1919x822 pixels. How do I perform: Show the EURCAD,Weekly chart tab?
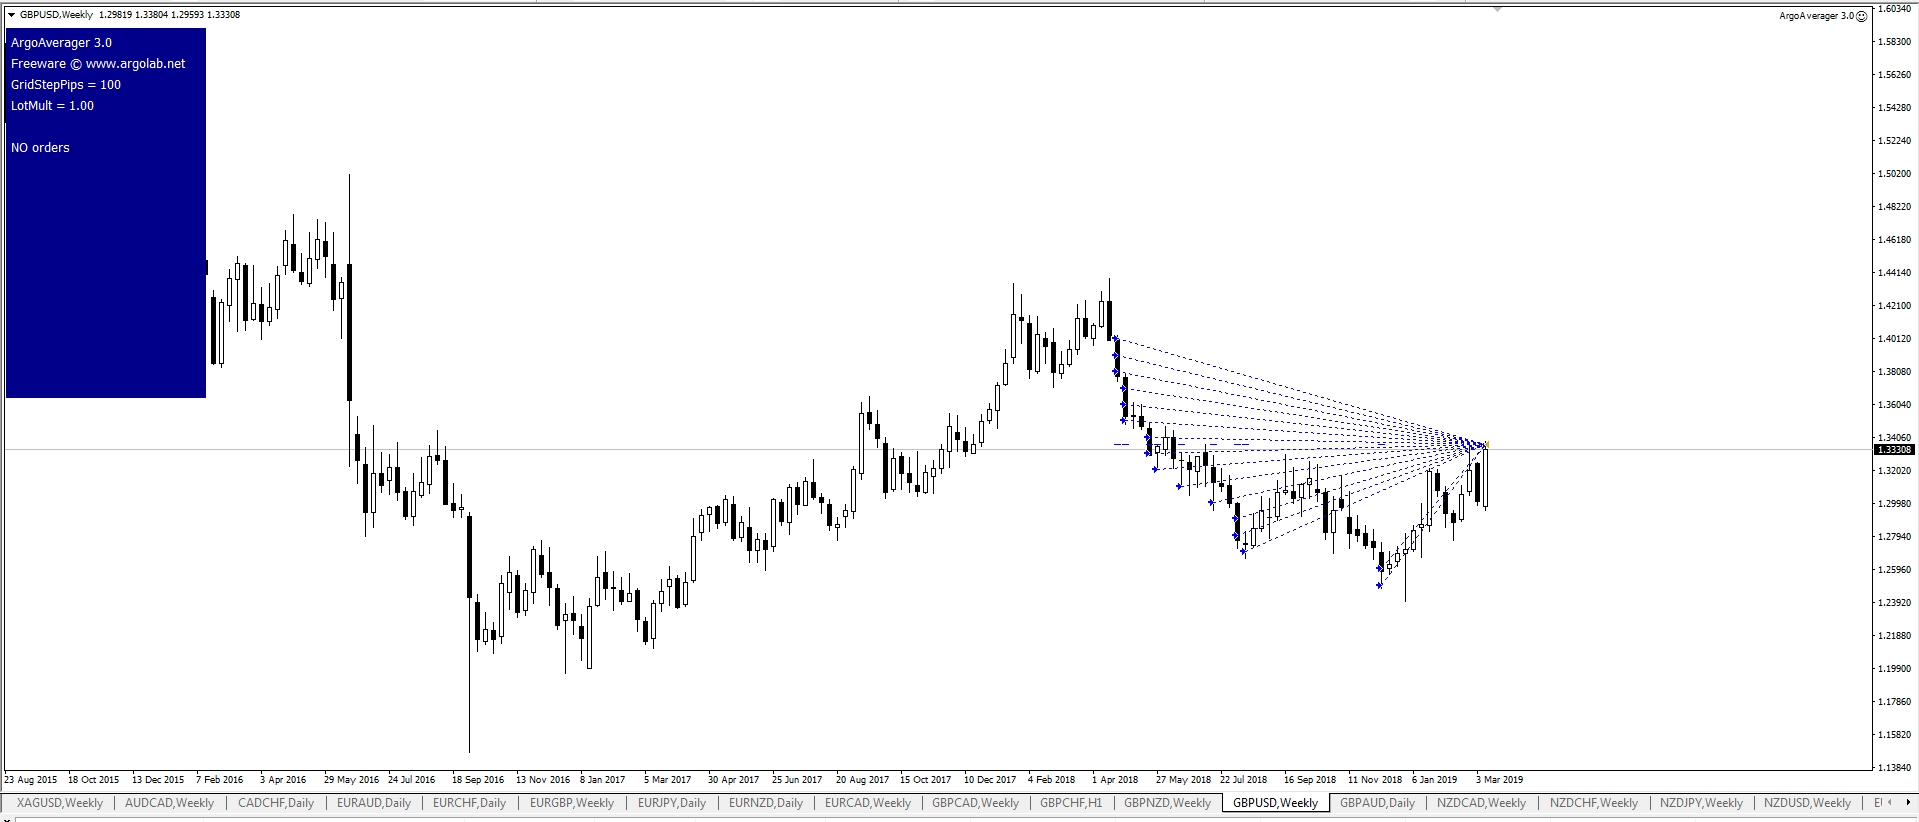click(867, 803)
